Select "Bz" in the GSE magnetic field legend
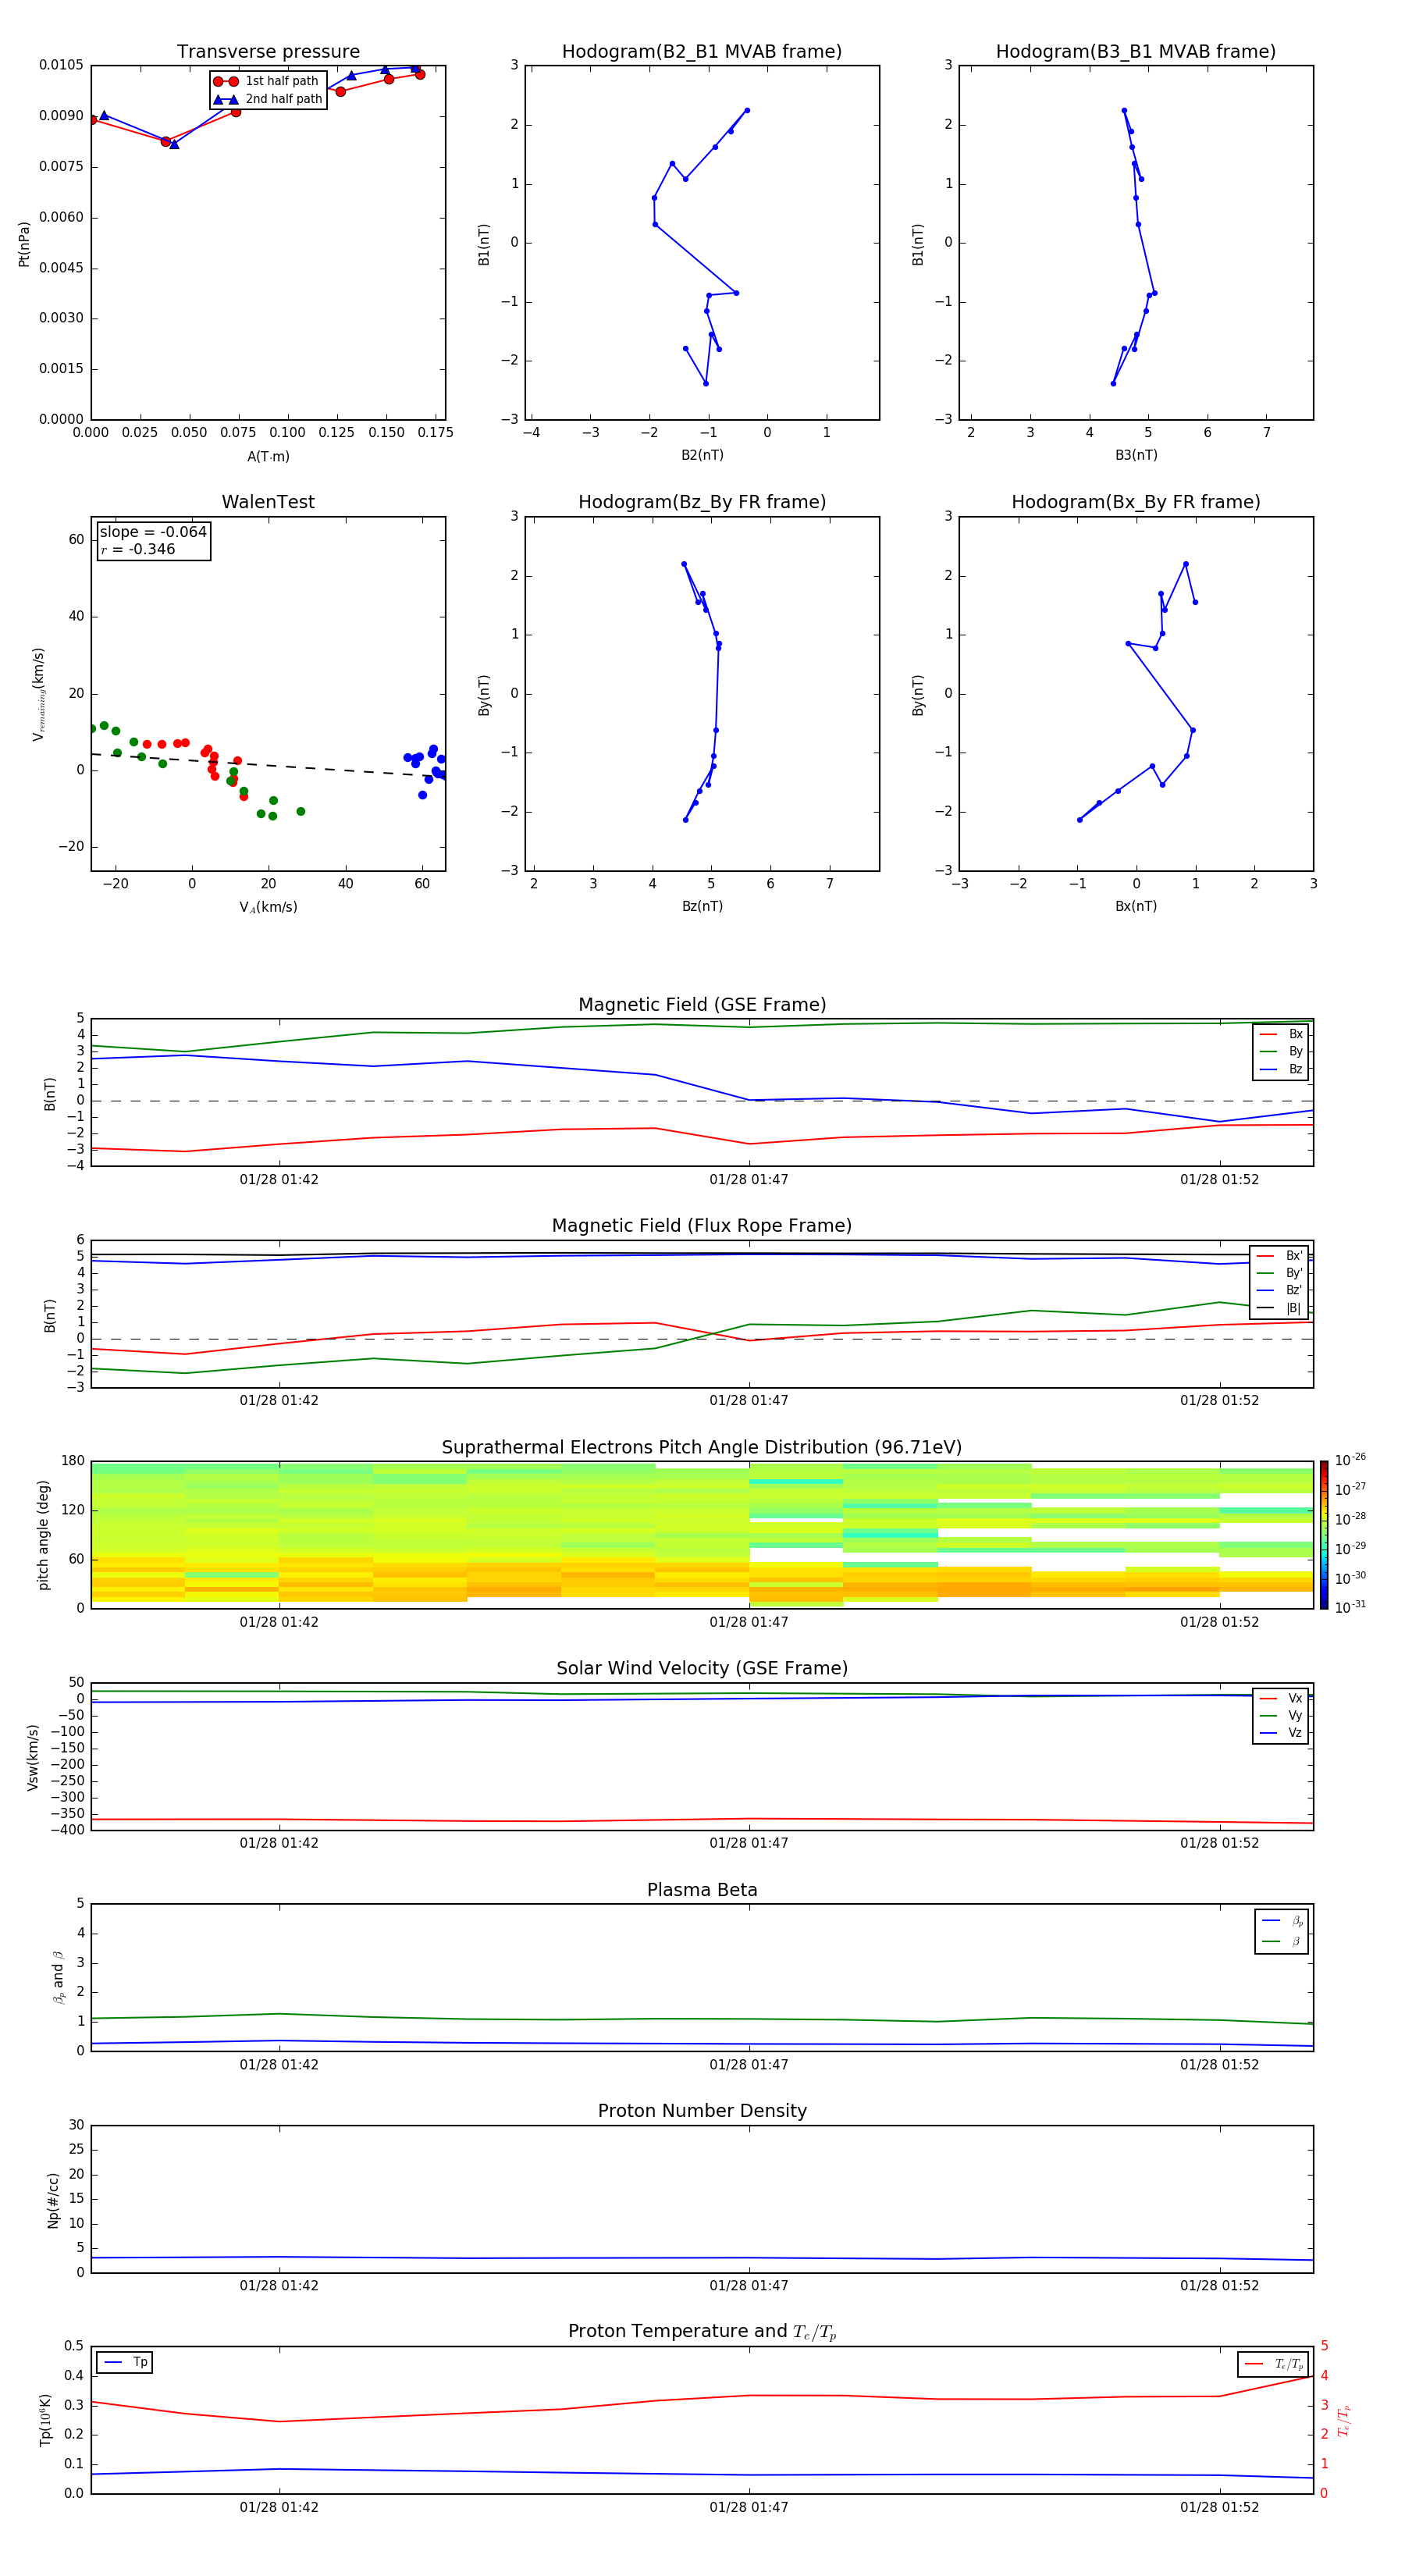The height and width of the screenshot is (2576, 1405). click(x=1281, y=1069)
